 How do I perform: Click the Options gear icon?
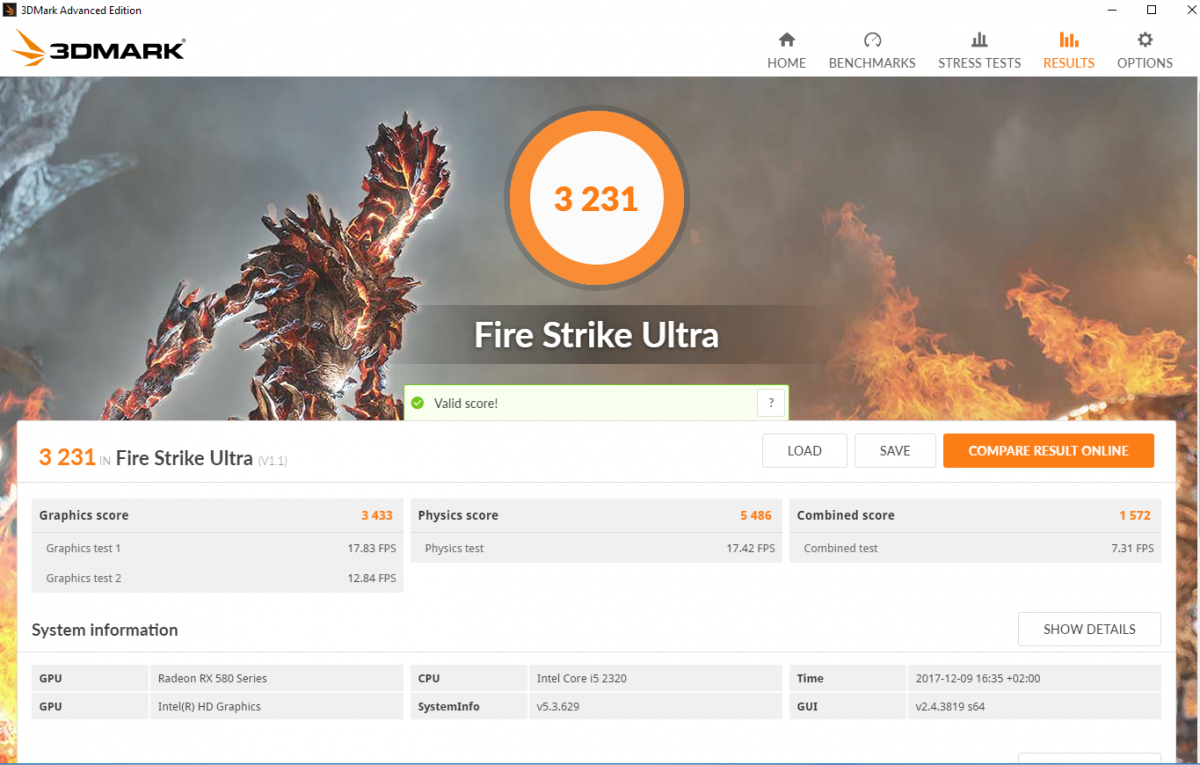[1145, 40]
